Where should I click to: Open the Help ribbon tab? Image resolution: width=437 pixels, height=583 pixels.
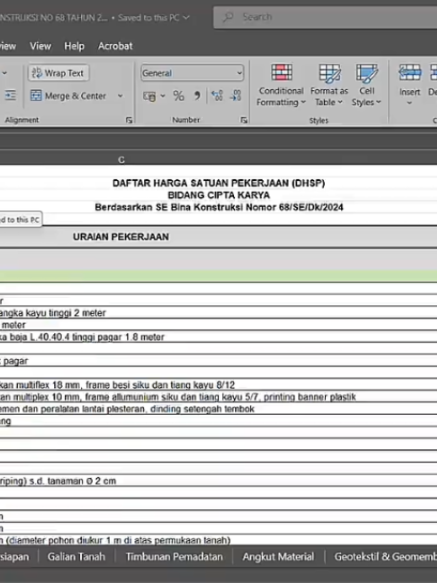click(x=74, y=46)
